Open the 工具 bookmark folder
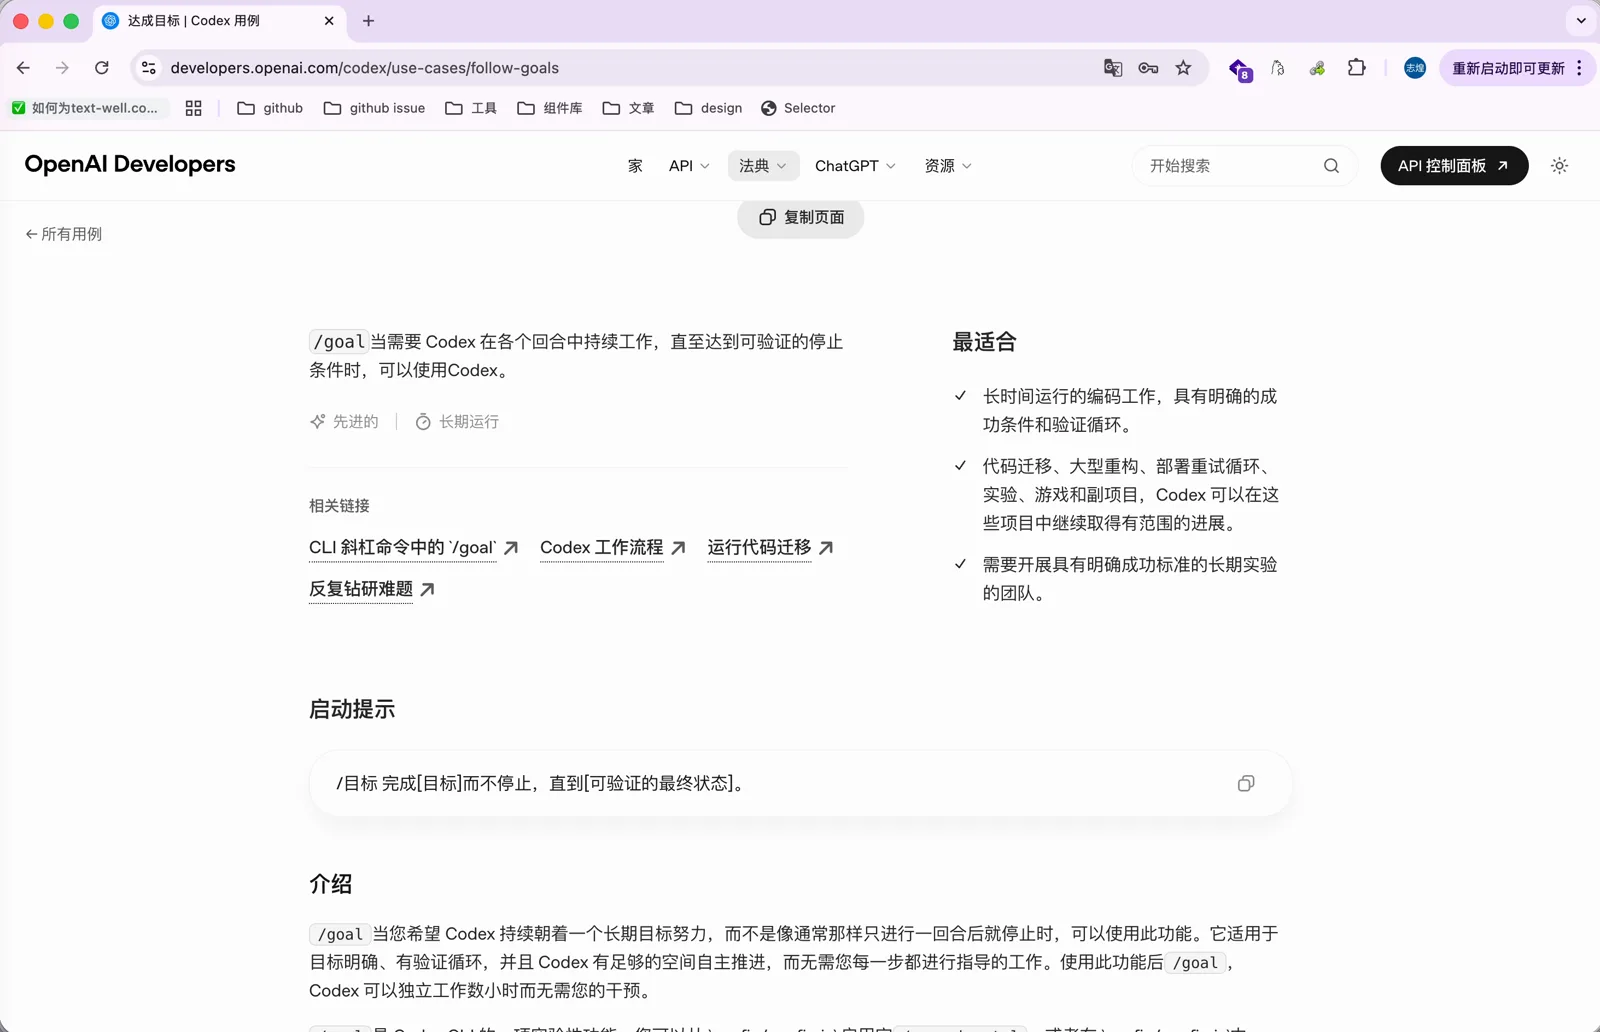 pyautogui.click(x=471, y=108)
